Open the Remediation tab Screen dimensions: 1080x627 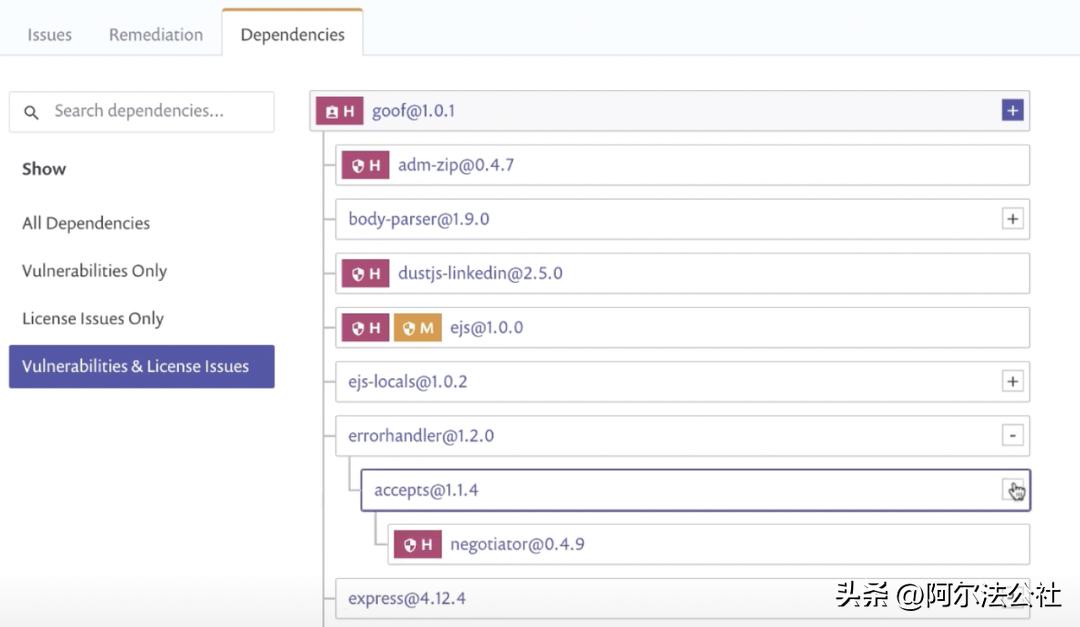(156, 34)
